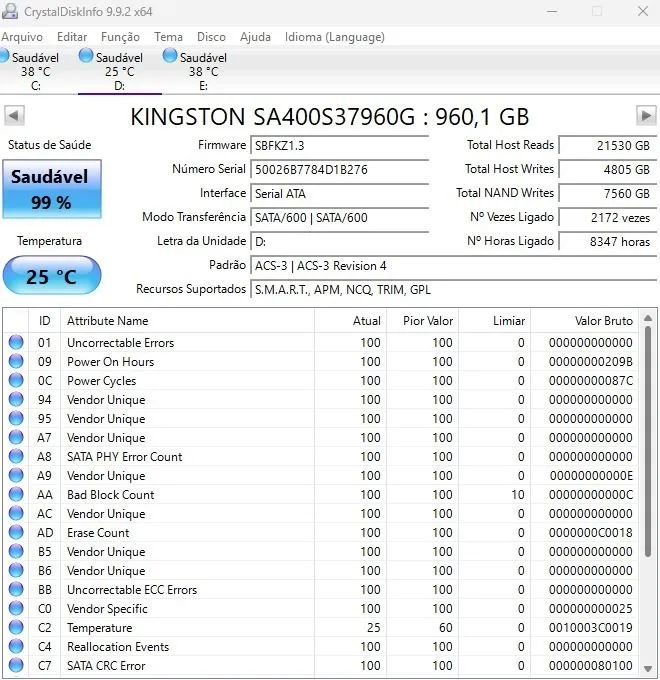Click the serial number field 50026B7784D1B276
Screen dimensions: 660x680
click(x=340, y=170)
